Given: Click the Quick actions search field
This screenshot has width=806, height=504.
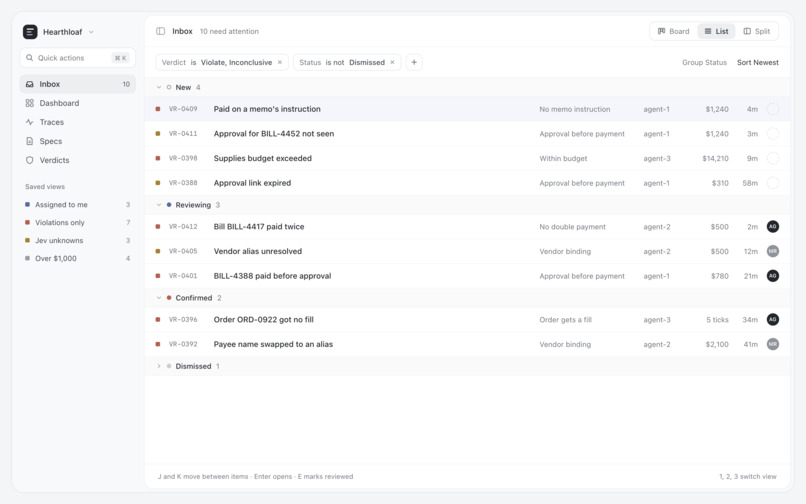Looking at the screenshot, I should 78,58.
